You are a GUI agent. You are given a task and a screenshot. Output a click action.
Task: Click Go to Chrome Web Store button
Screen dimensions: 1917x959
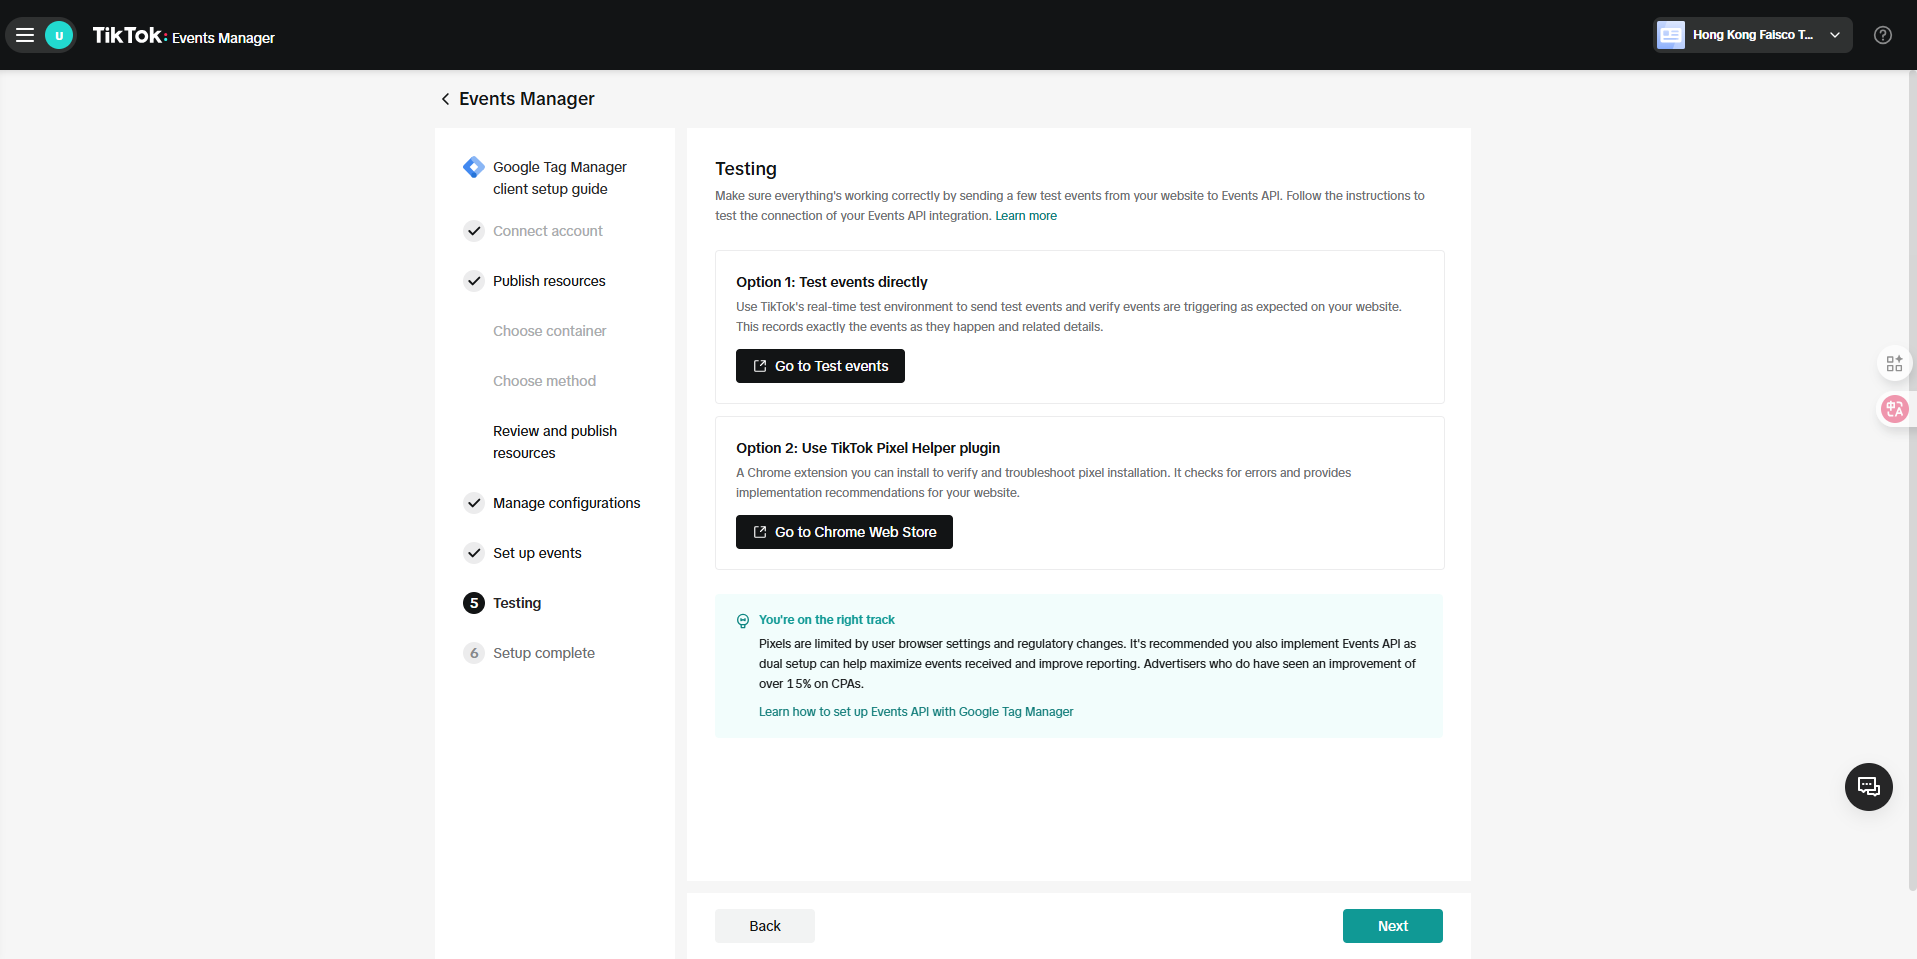[x=844, y=532]
